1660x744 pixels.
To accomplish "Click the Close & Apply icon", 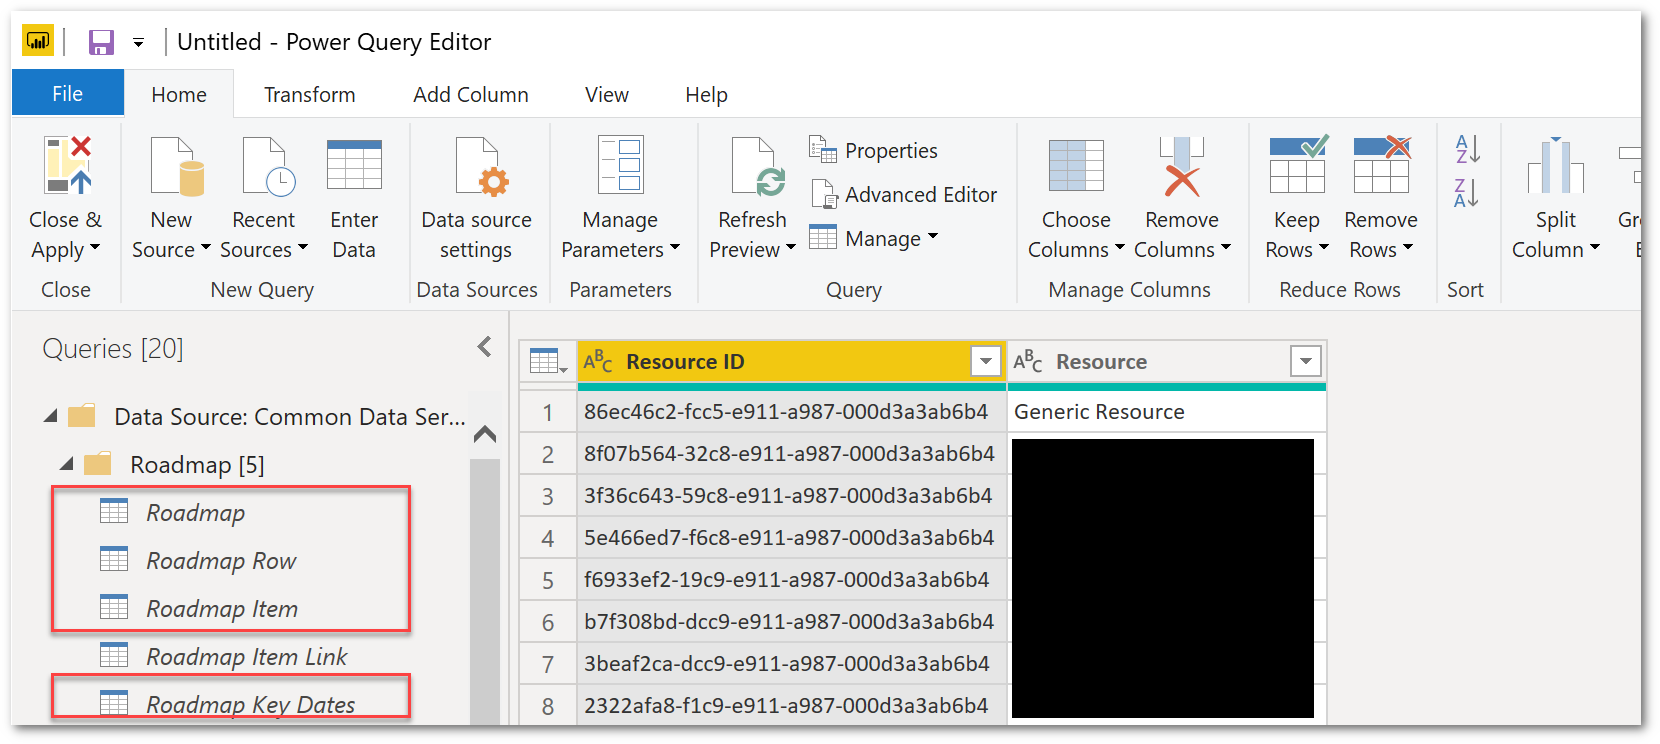I will click(67, 165).
